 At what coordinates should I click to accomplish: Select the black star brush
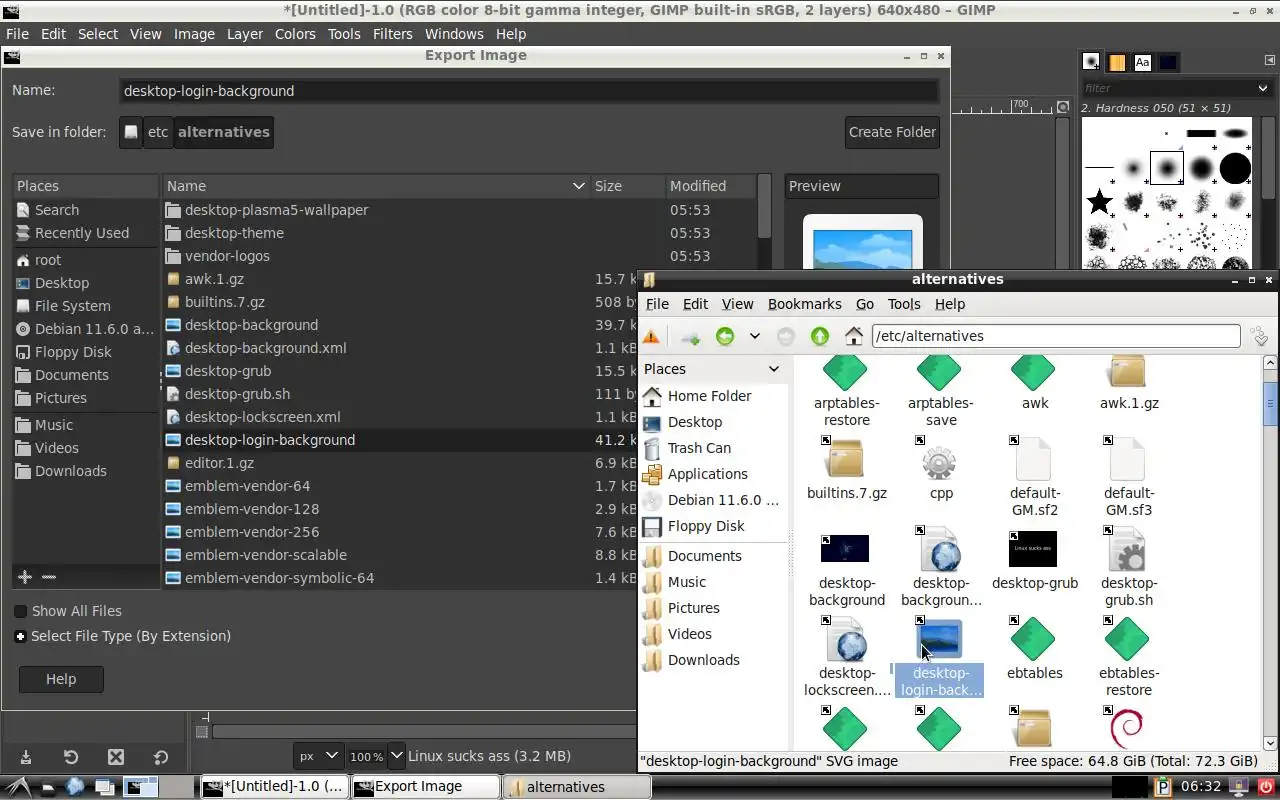(1100, 202)
